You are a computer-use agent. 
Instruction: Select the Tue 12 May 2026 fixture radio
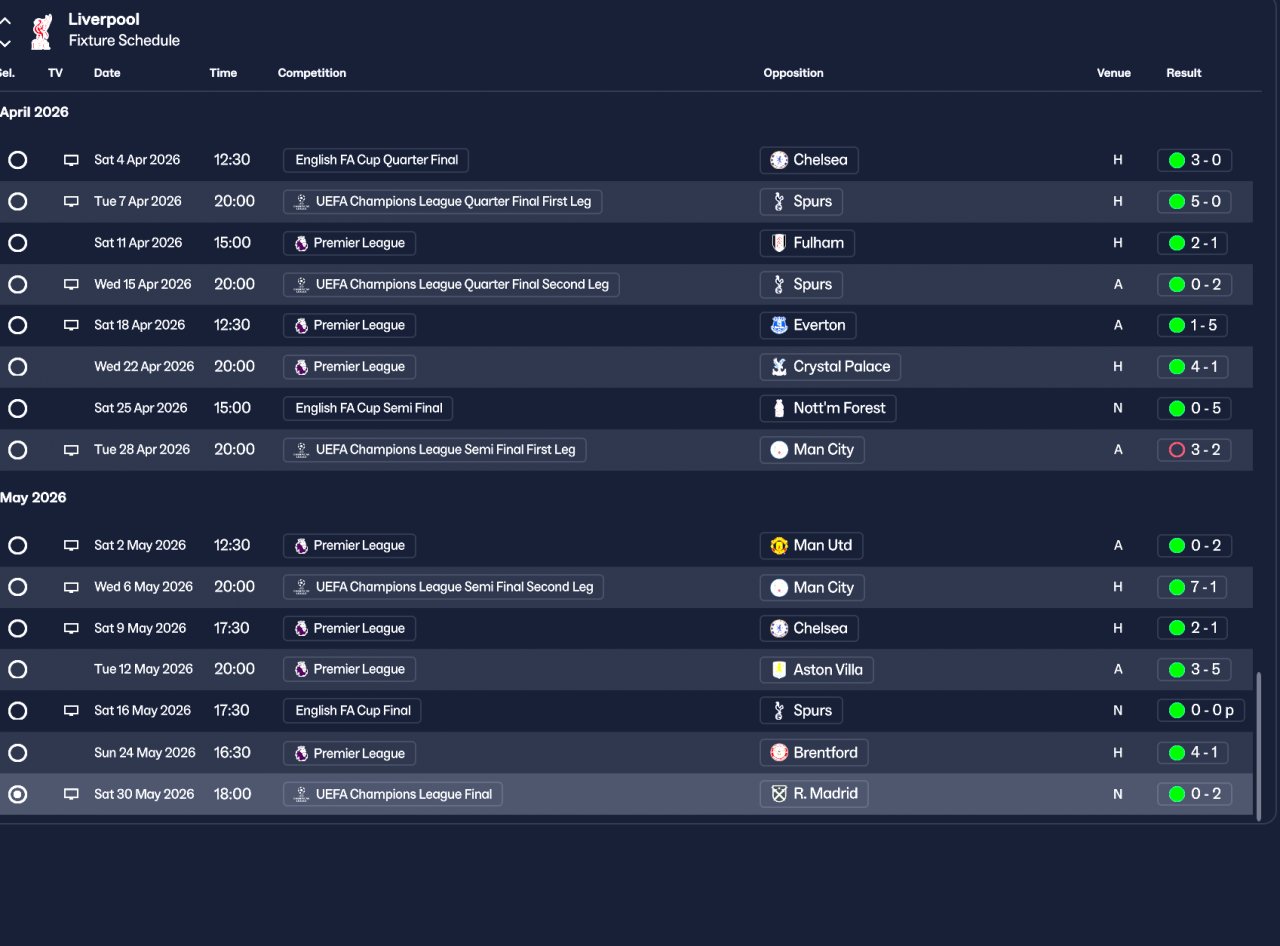coord(17,670)
